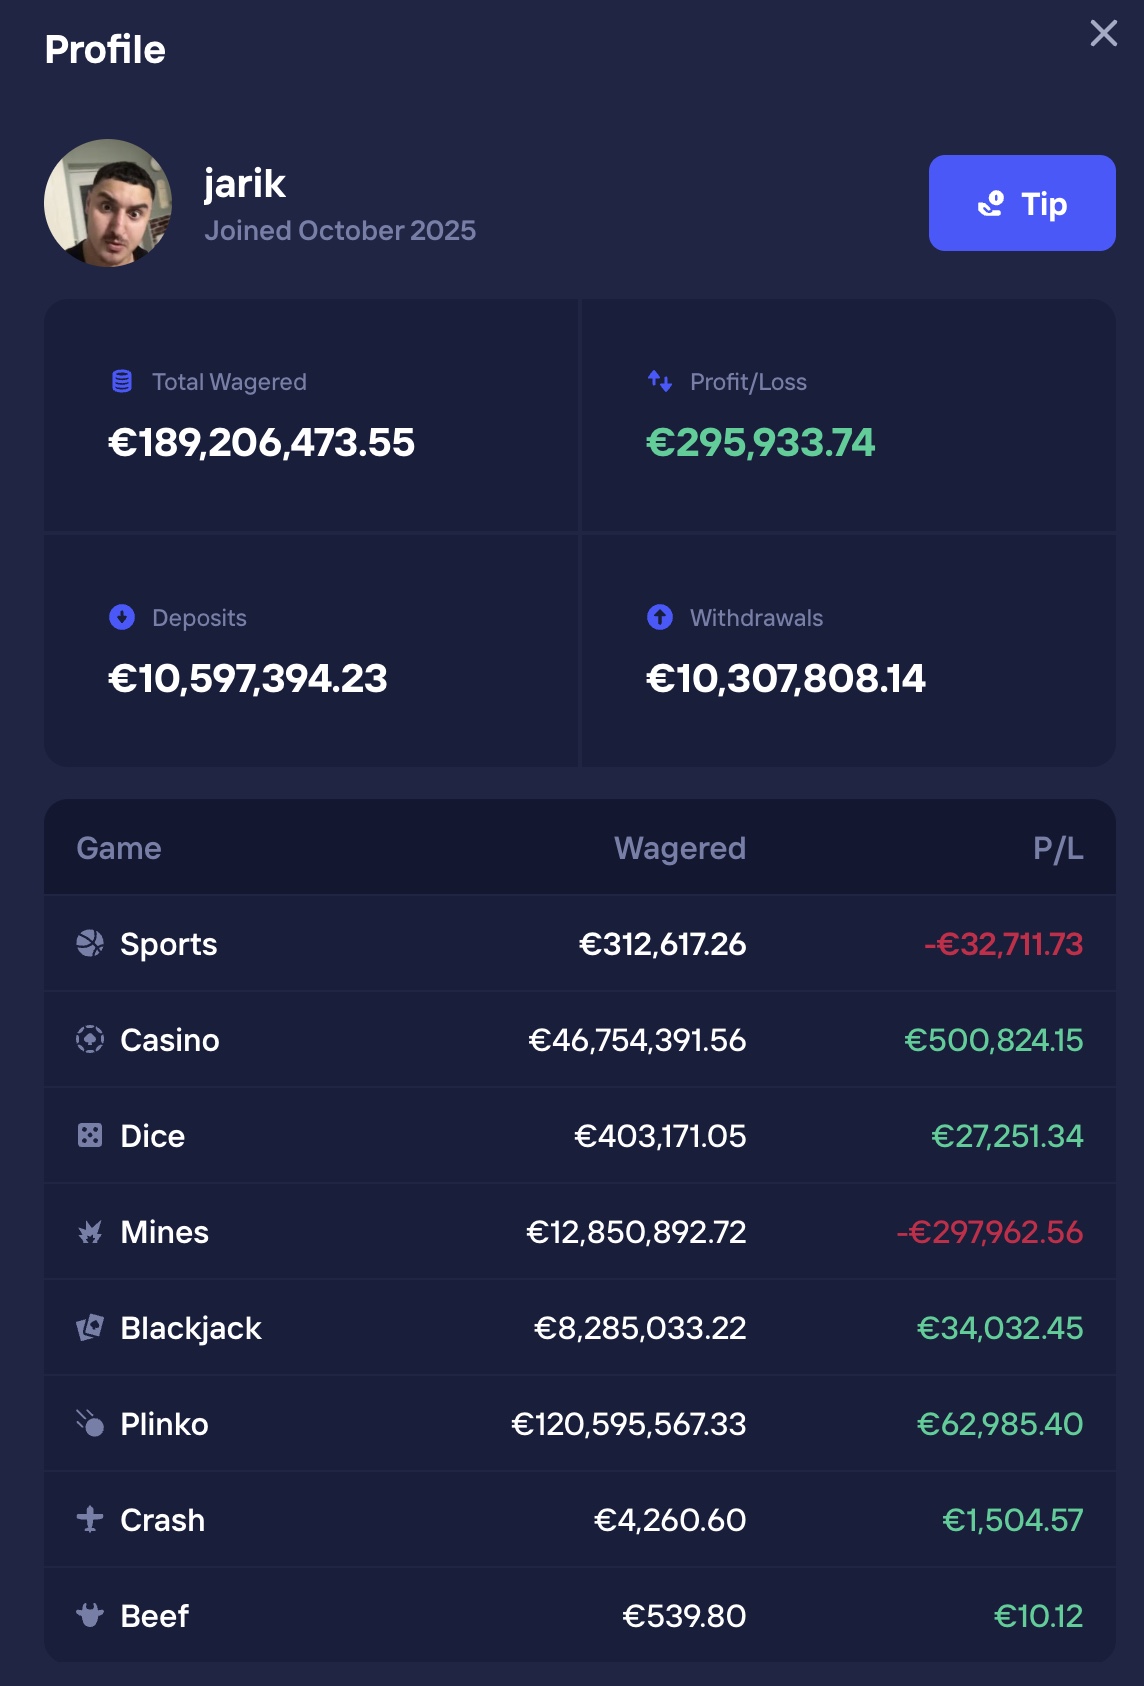
Task: Click the P/L column header
Action: (x=1057, y=848)
